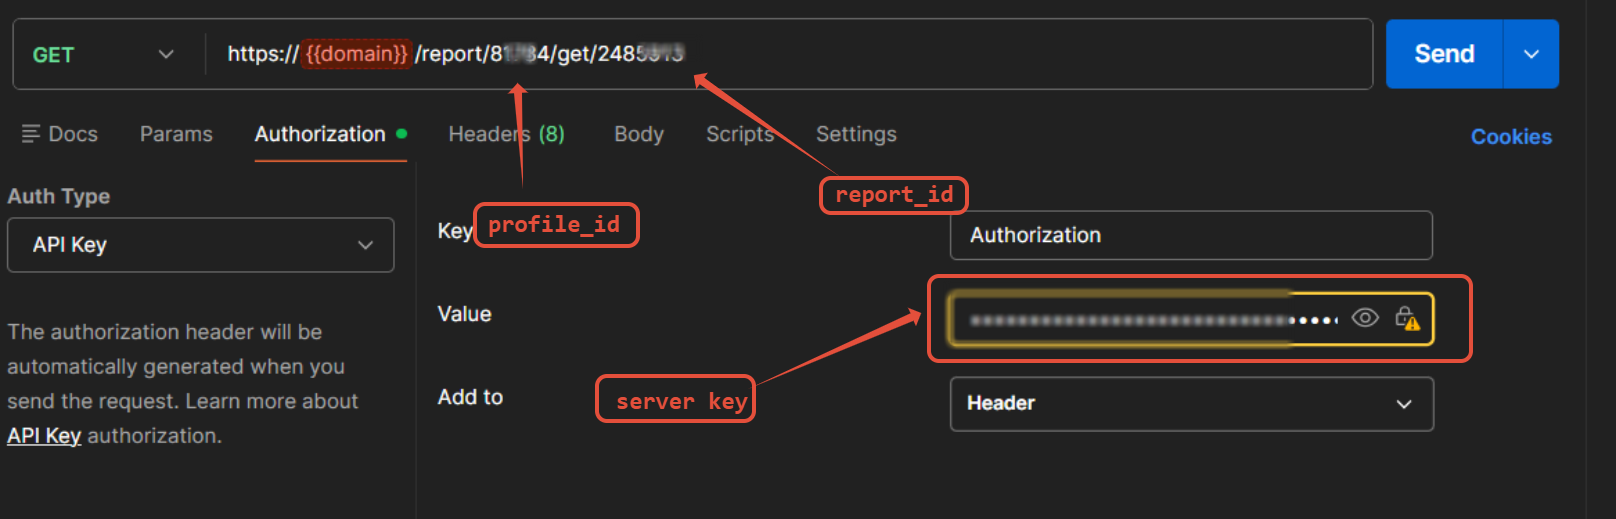The height and width of the screenshot is (519, 1616).
Task: Switch to the Params tab
Action: click(x=176, y=134)
